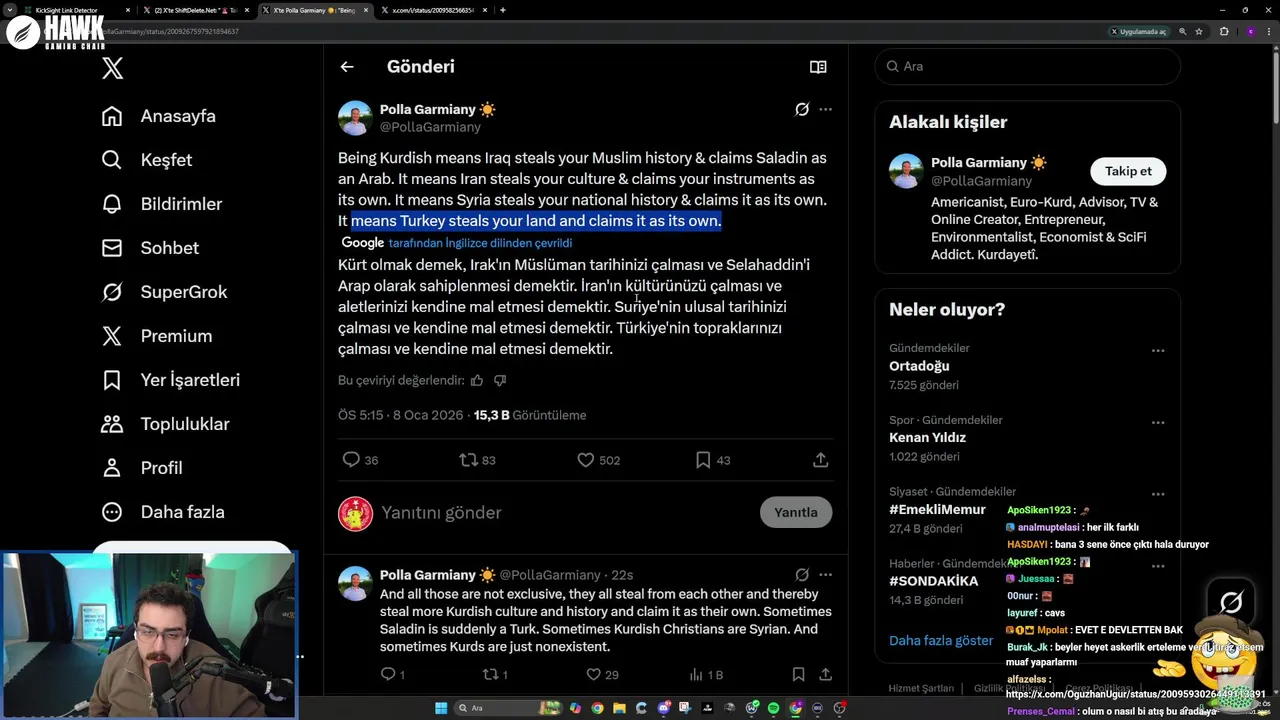The height and width of the screenshot is (720, 1280).
Task: Click the Ara search box
Action: (x=1028, y=66)
